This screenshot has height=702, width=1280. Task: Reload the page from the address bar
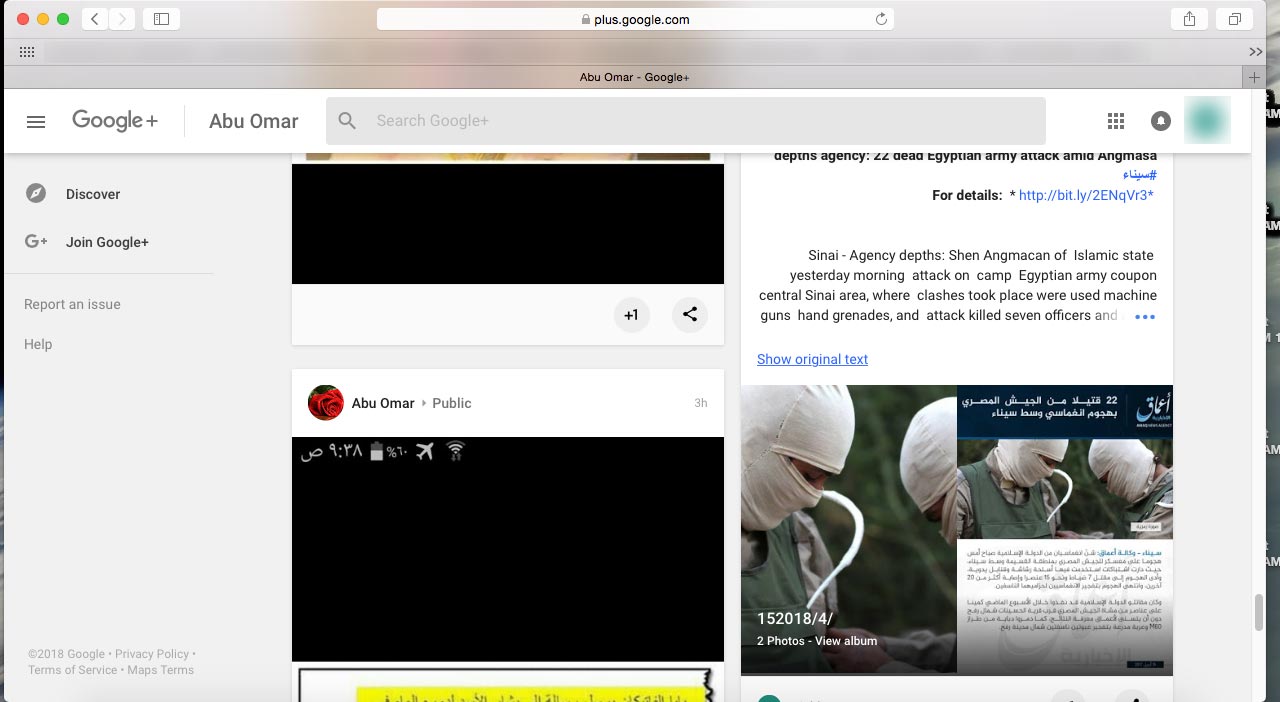pos(881,19)
